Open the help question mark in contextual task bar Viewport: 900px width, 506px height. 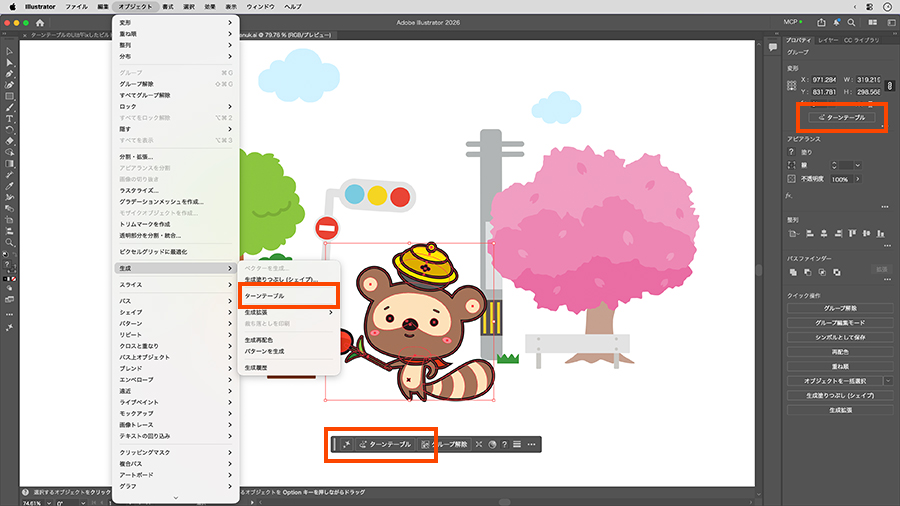click(505, 445)
